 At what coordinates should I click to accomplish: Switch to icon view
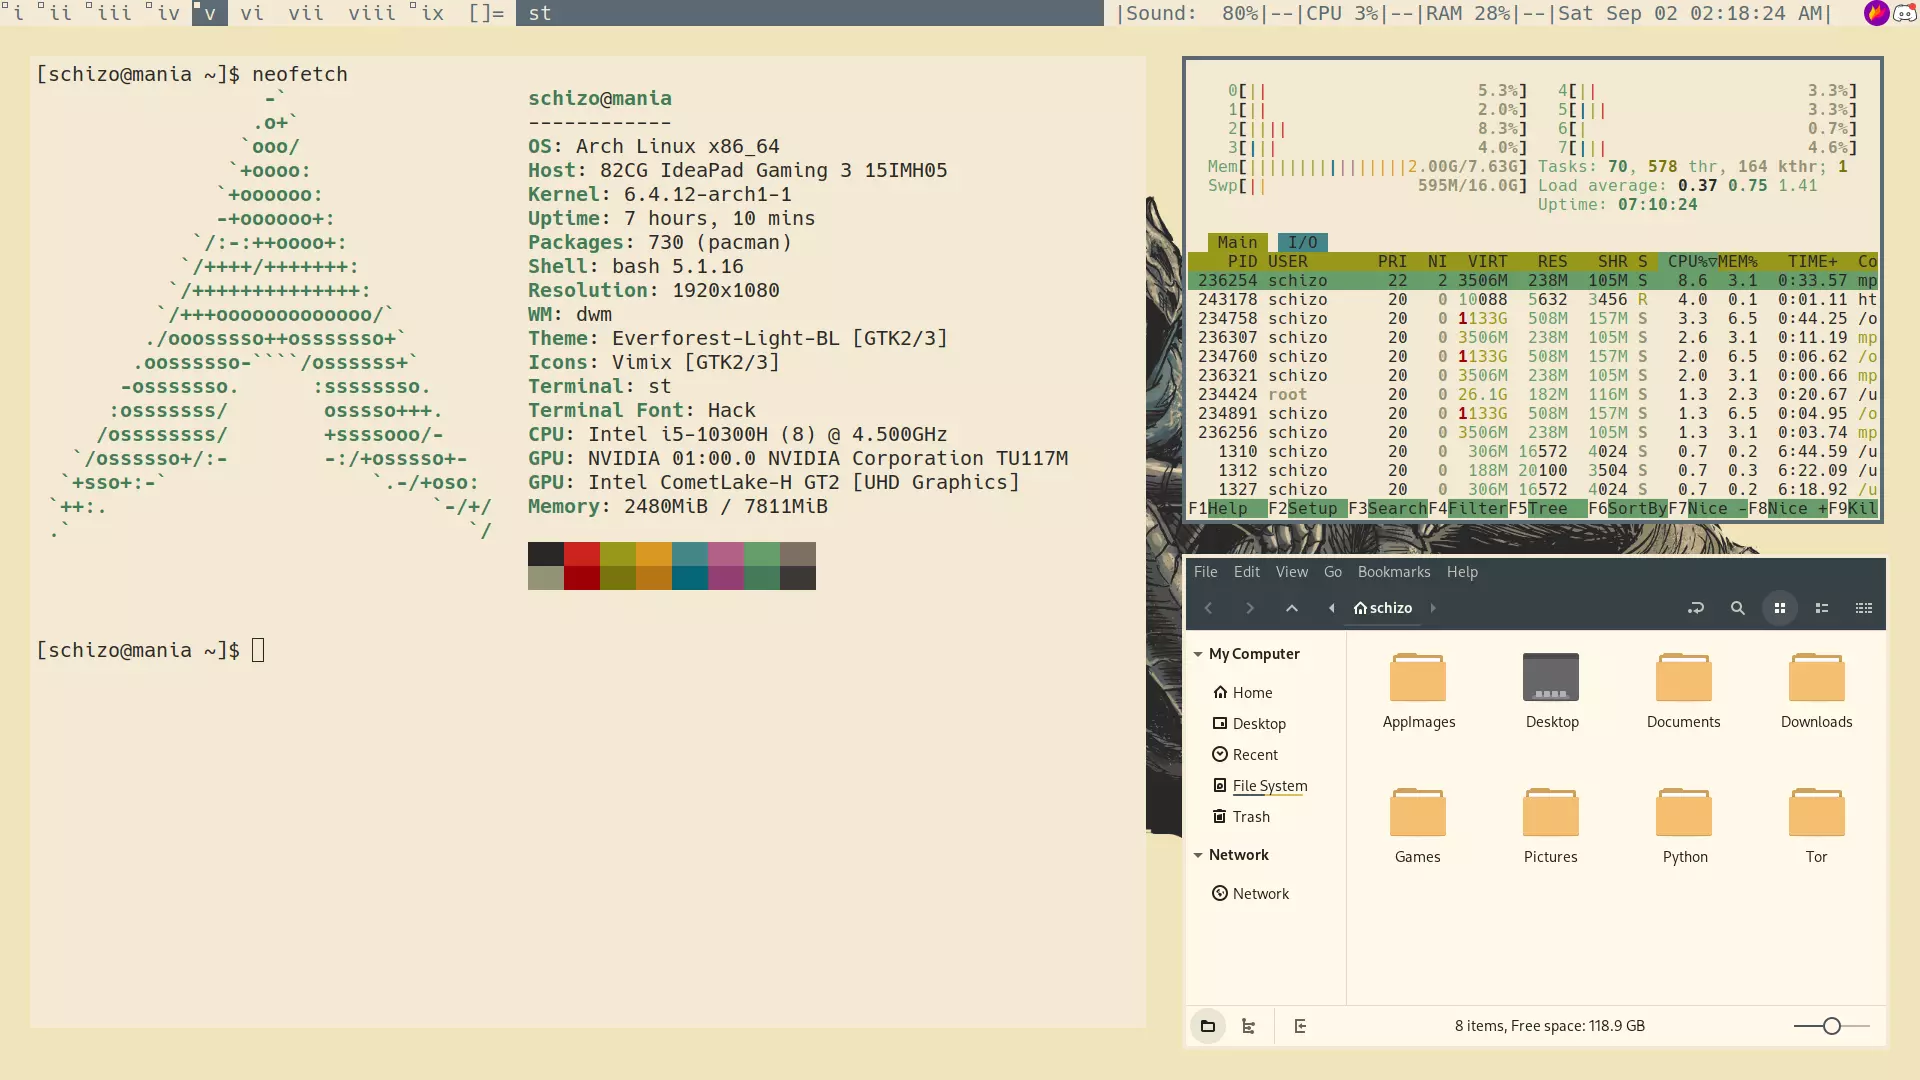(1779, 608)
